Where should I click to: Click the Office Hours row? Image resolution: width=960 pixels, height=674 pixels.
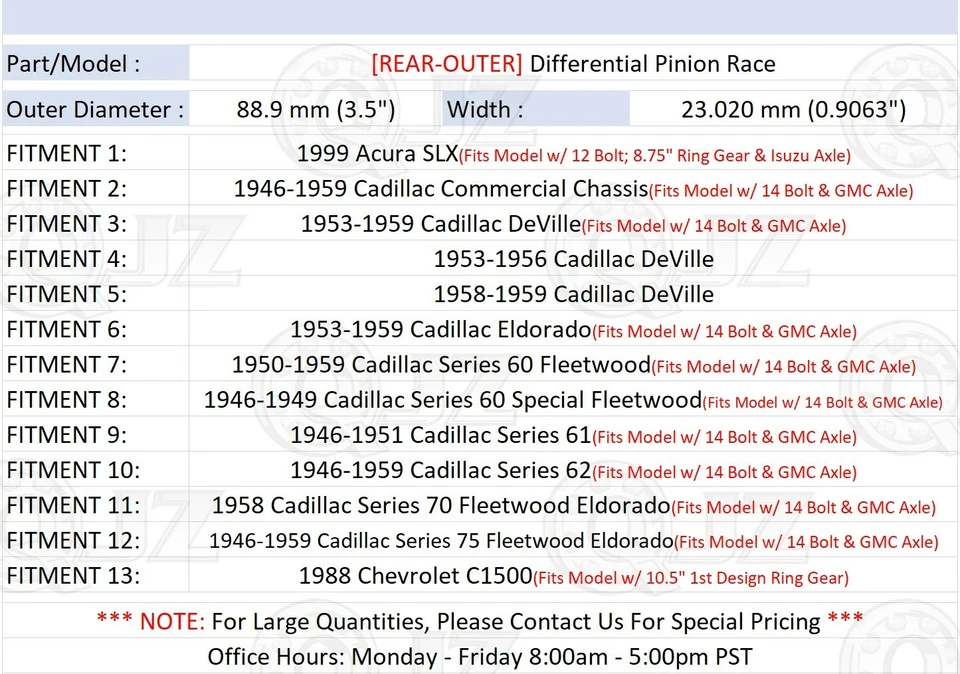(x=480, y=657)
